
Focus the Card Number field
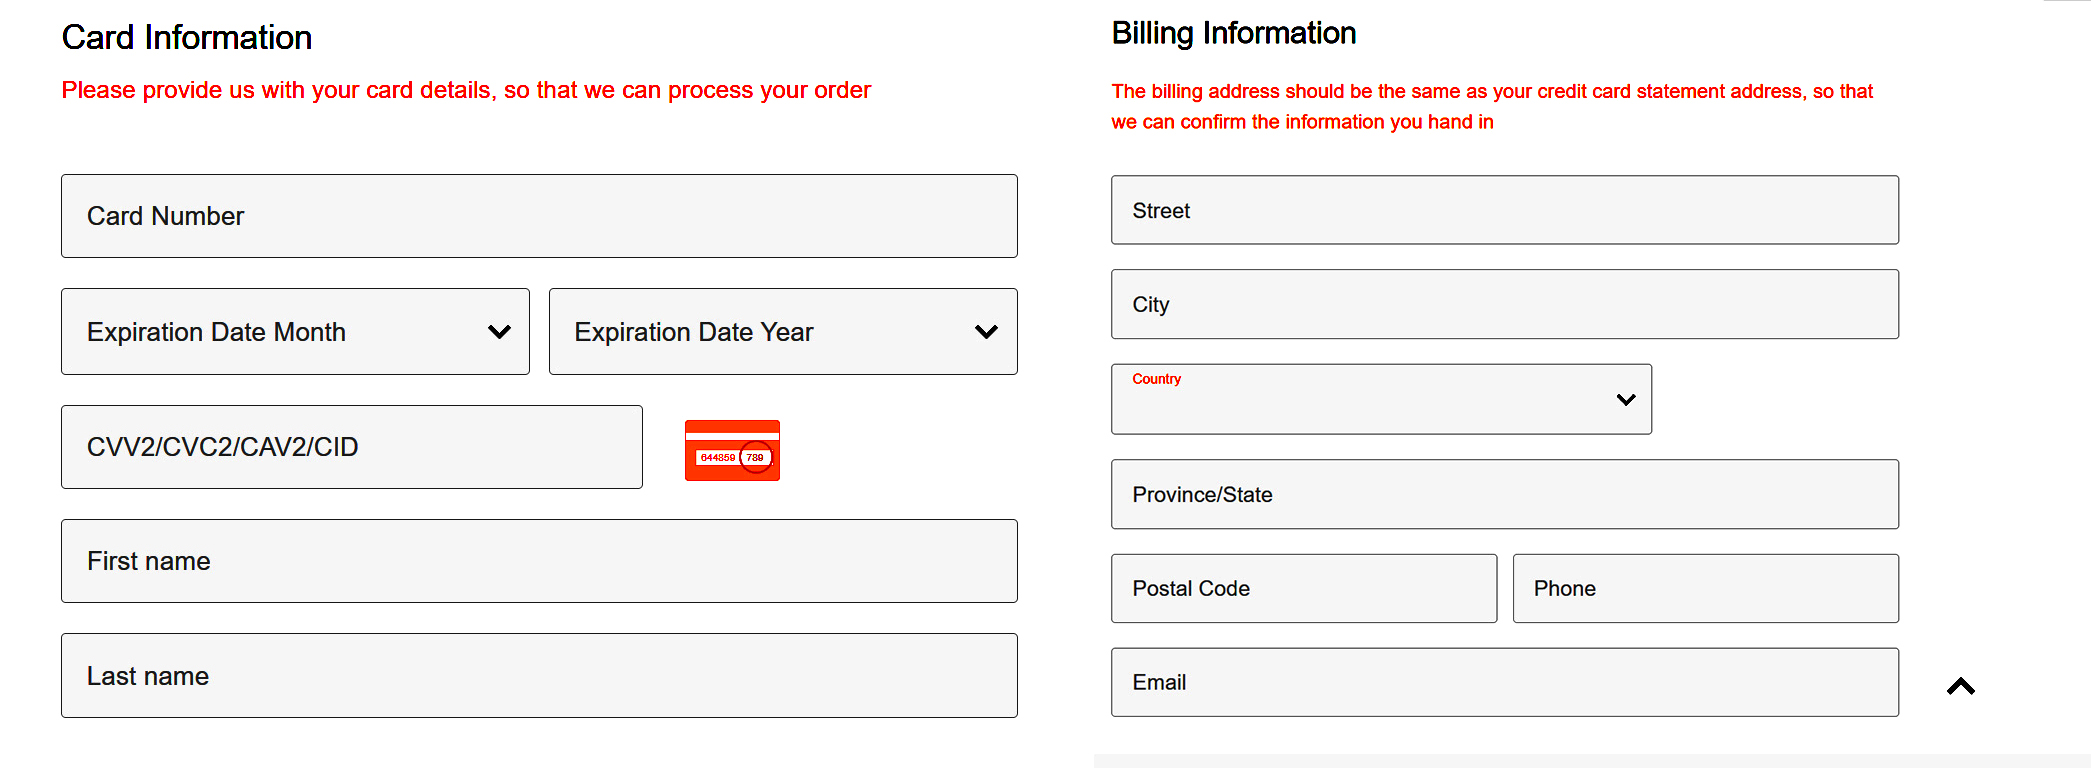539,216
